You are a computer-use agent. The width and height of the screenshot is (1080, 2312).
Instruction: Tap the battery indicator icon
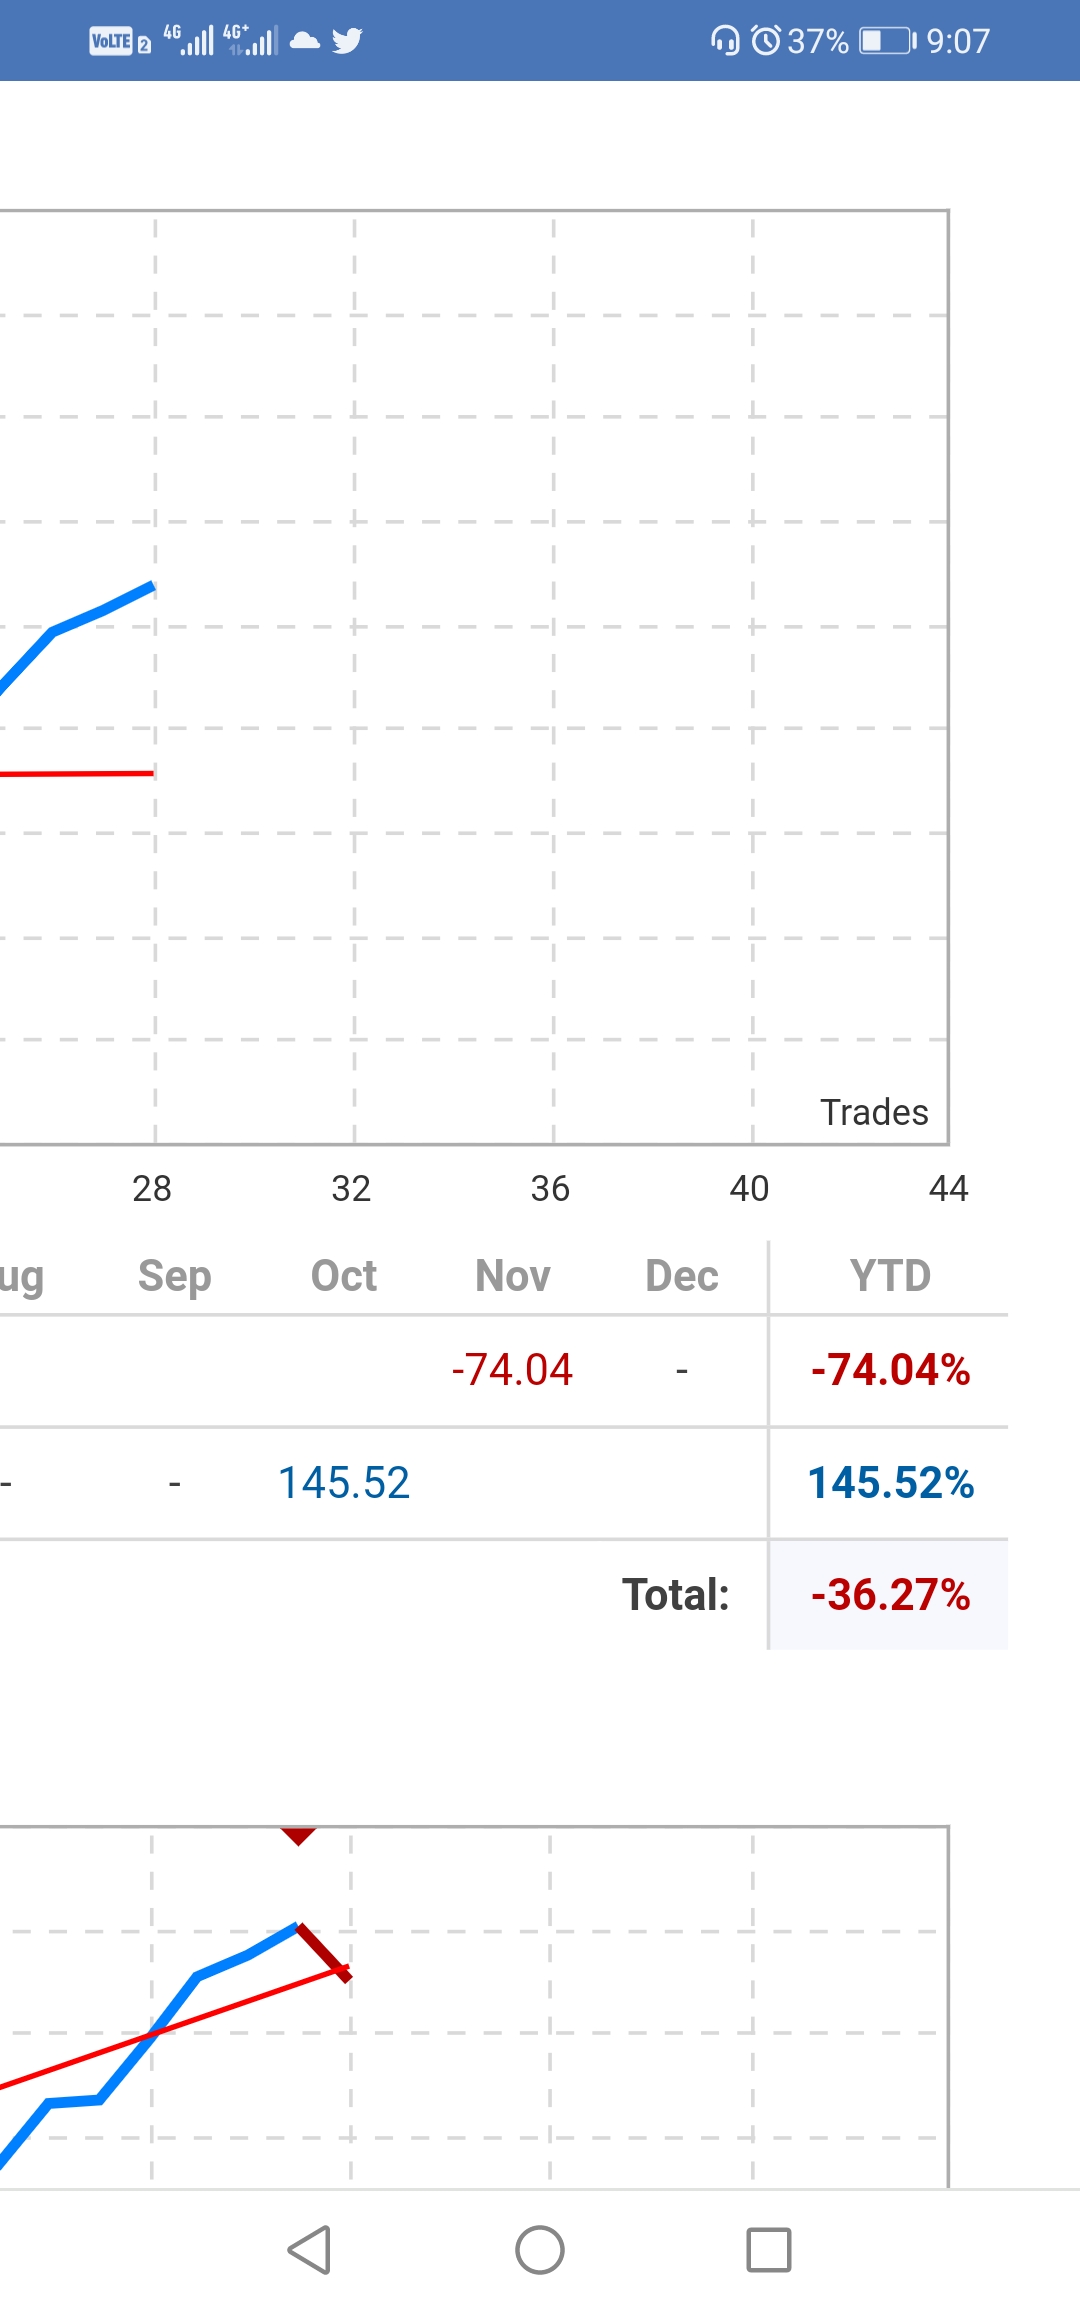click(x=888, y=41)
